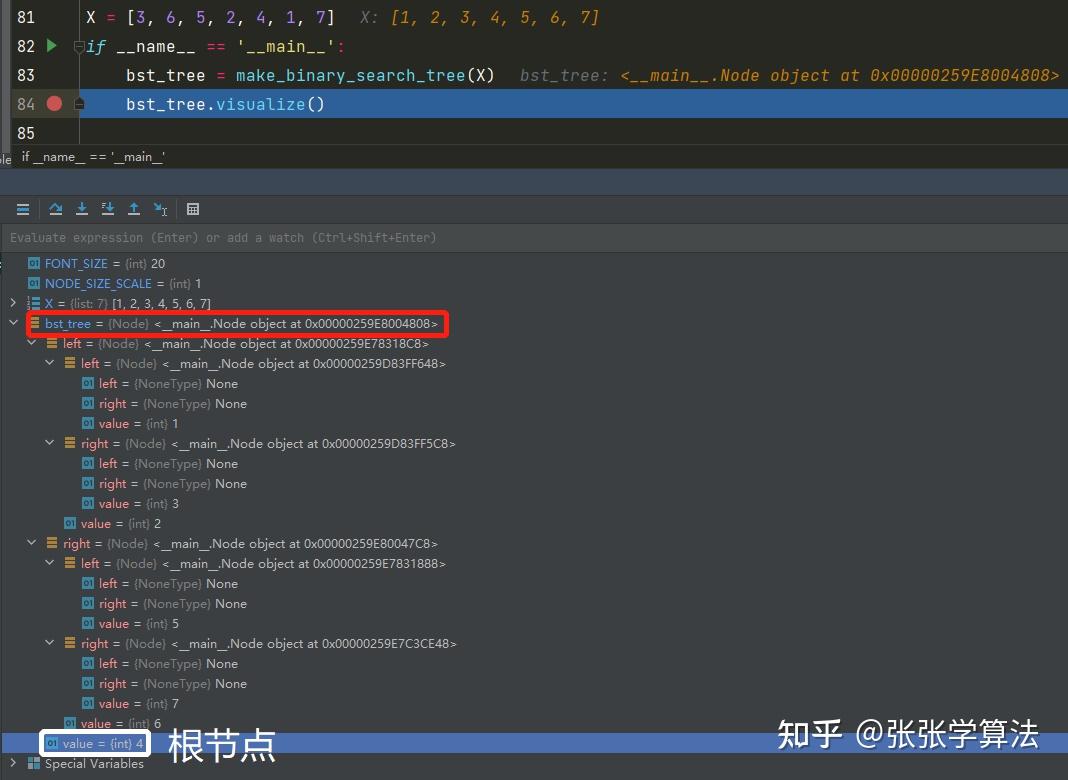Click the Show Execution Point icon
Screen dimensions: 1068x780
click(23, 209)
